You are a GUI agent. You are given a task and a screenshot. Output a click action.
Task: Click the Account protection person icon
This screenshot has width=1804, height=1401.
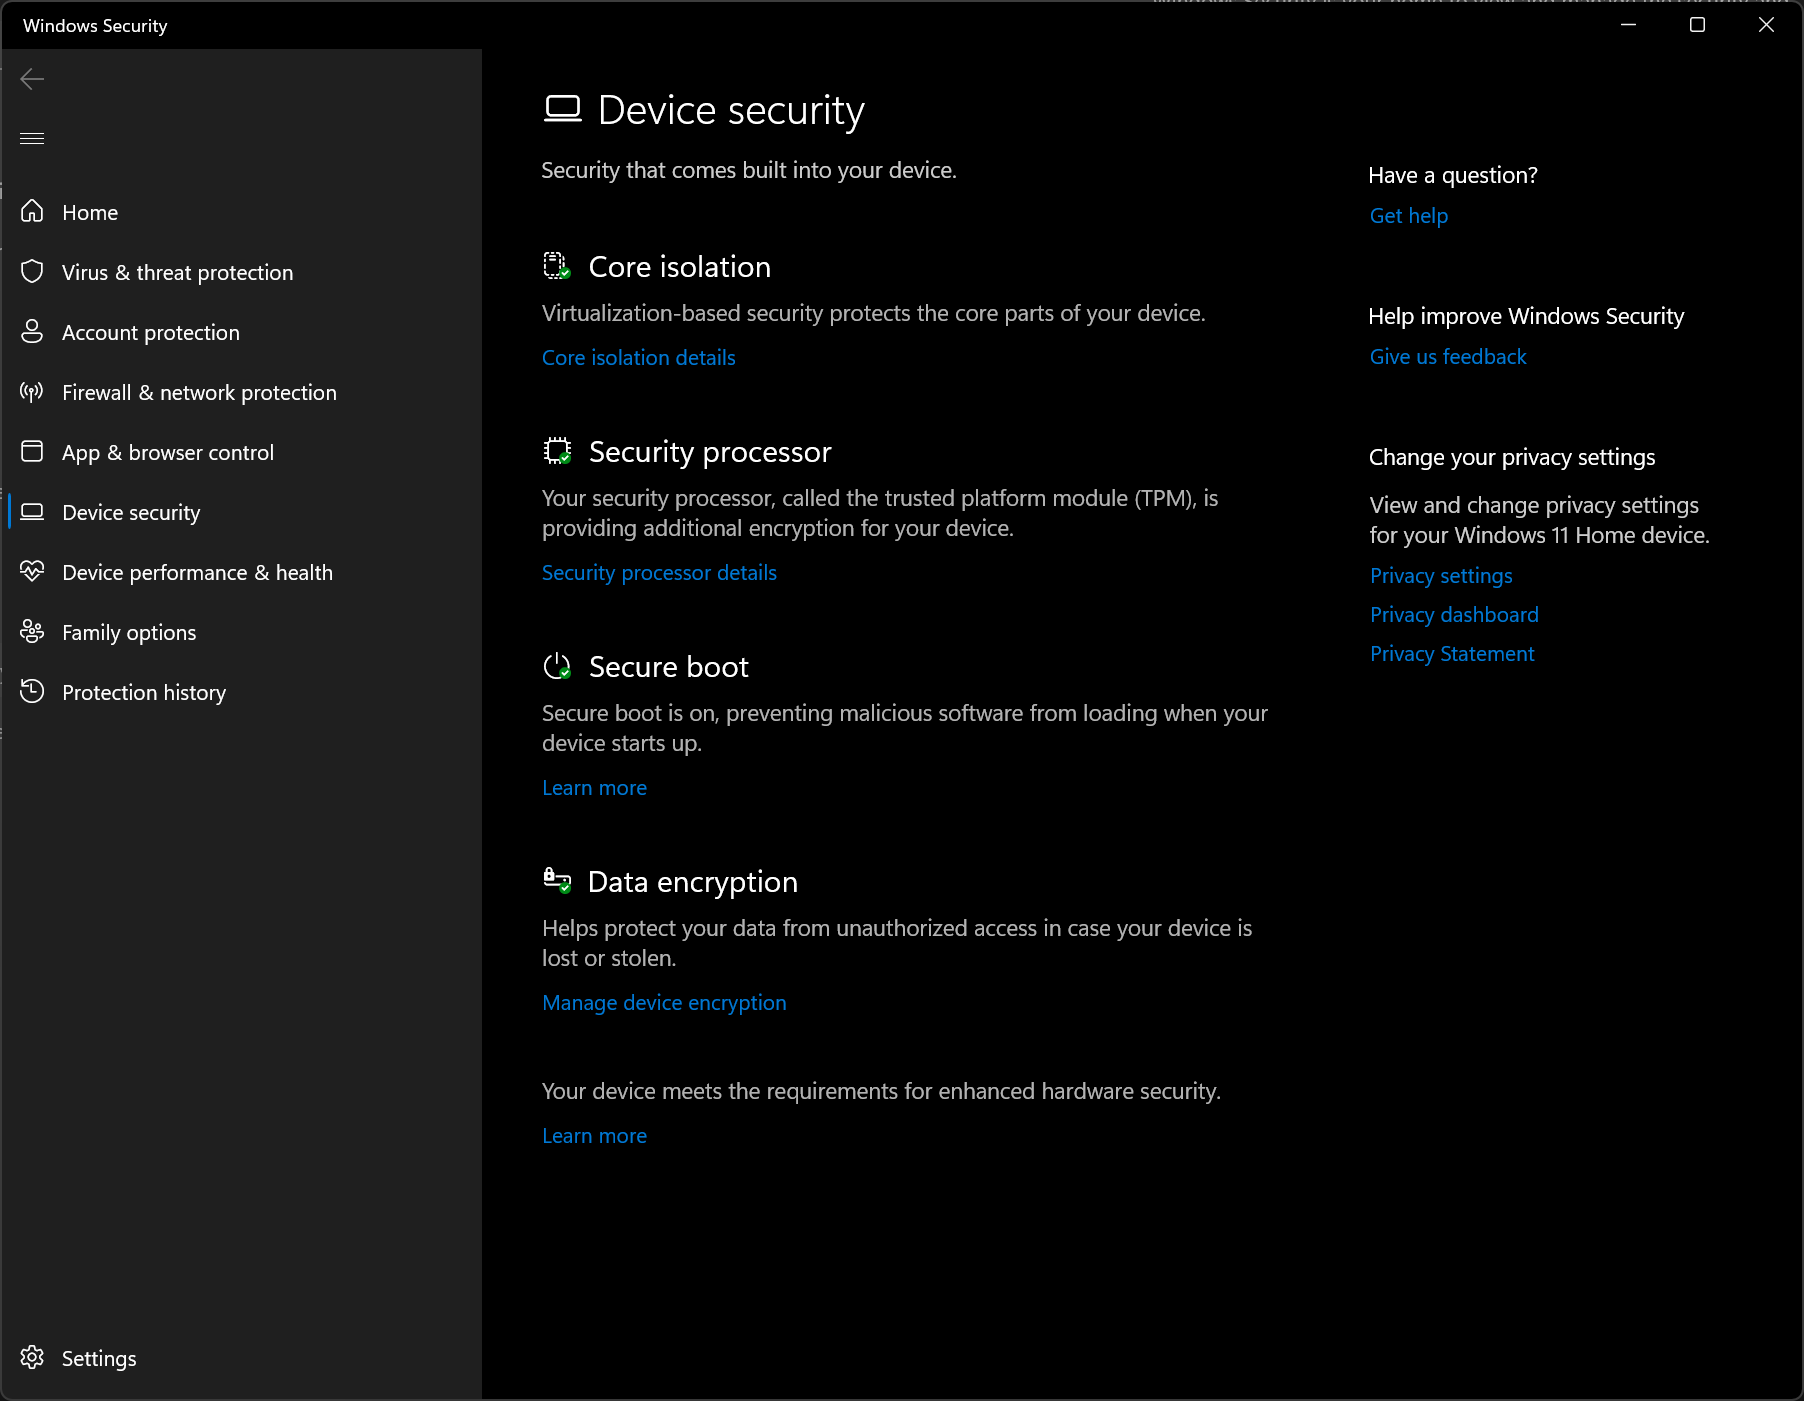tap(32, 331)
